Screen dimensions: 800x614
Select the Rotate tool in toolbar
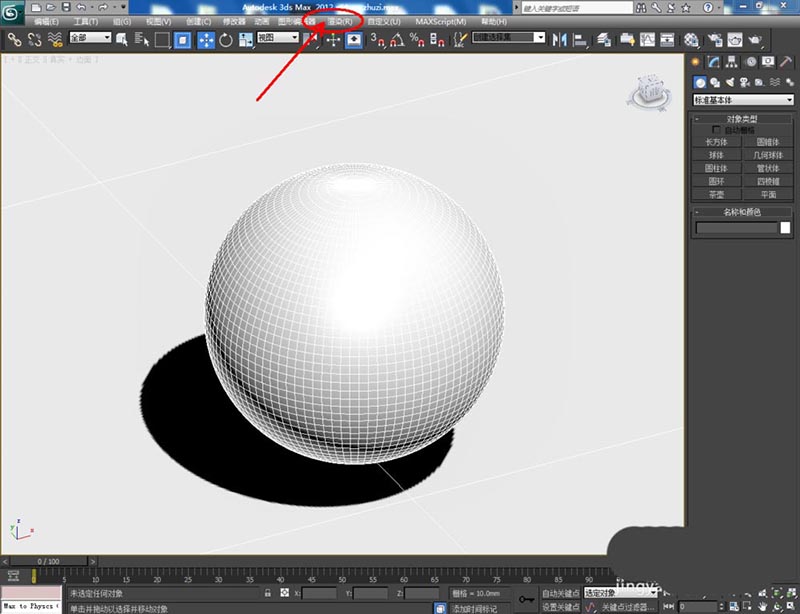226,40
